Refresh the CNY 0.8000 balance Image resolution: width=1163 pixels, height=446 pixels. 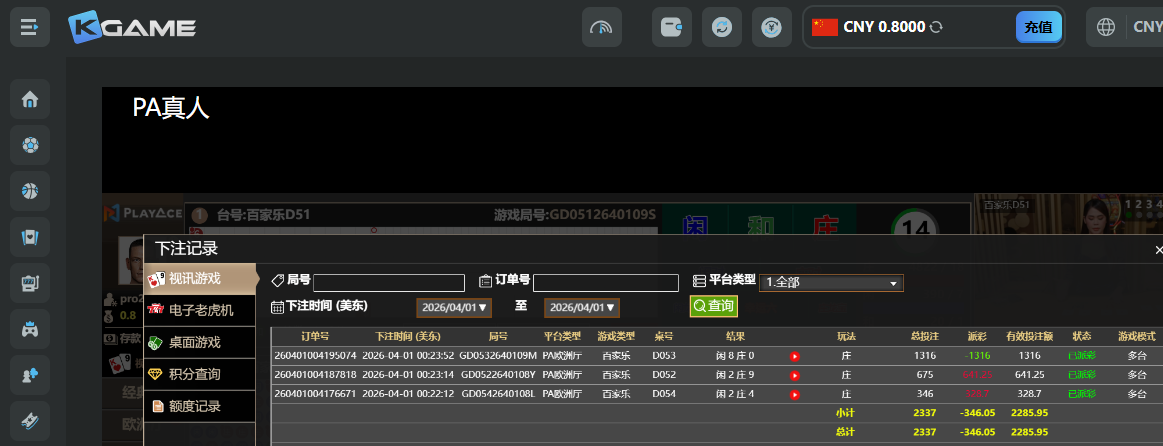click(936, 28)
